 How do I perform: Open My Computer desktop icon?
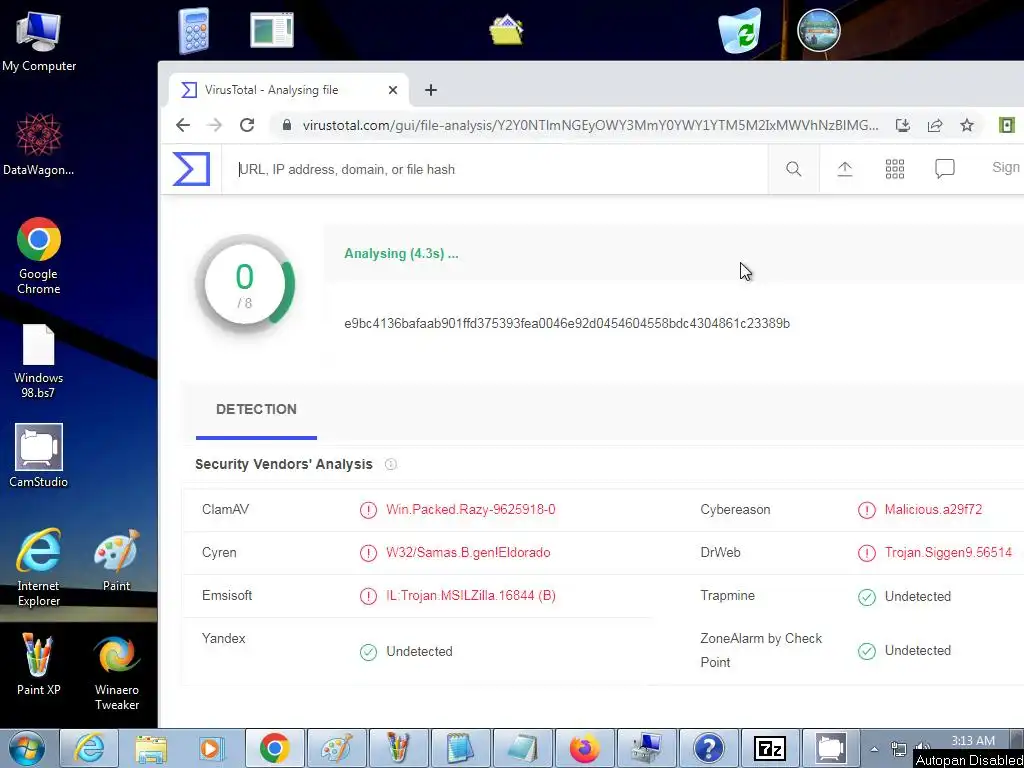[39, 40]
